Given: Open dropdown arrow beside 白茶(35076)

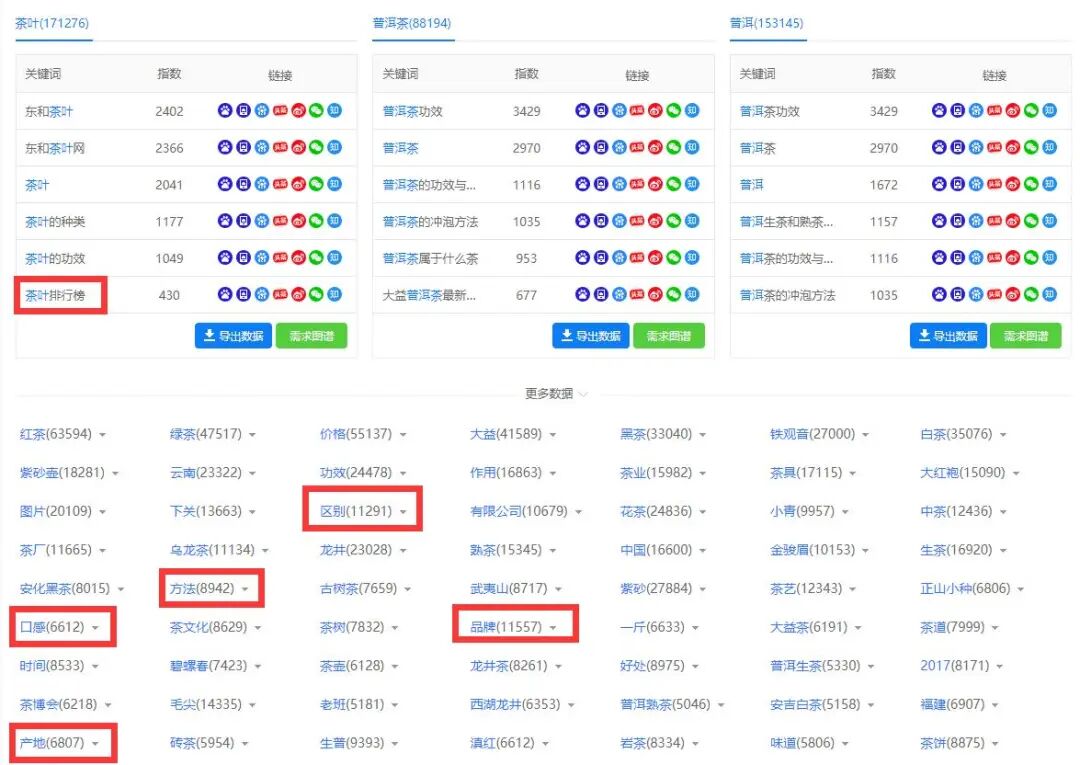Looking at the screenshot, I should tap(1003, 435).
